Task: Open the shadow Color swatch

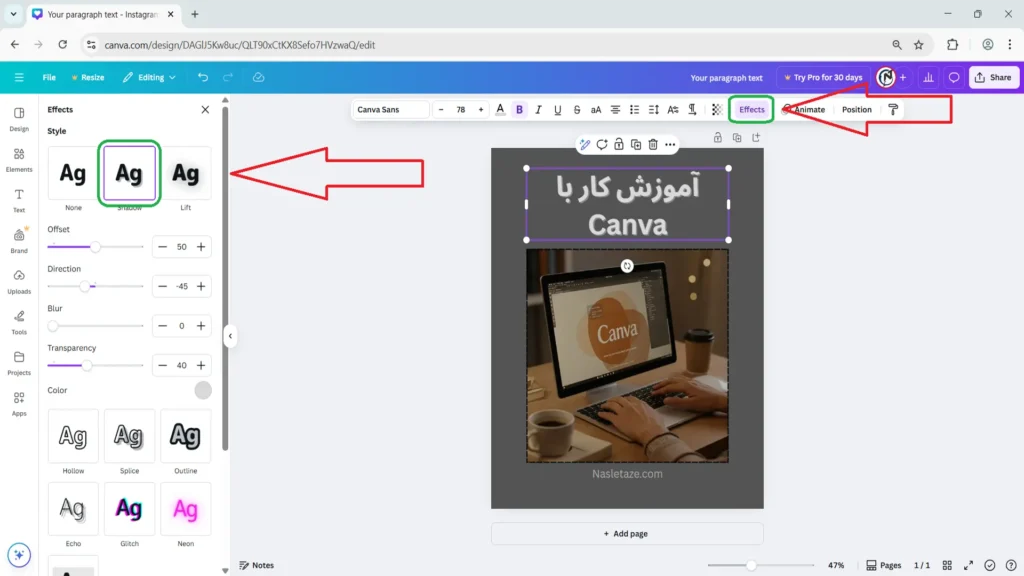Action: coord(203,391)
